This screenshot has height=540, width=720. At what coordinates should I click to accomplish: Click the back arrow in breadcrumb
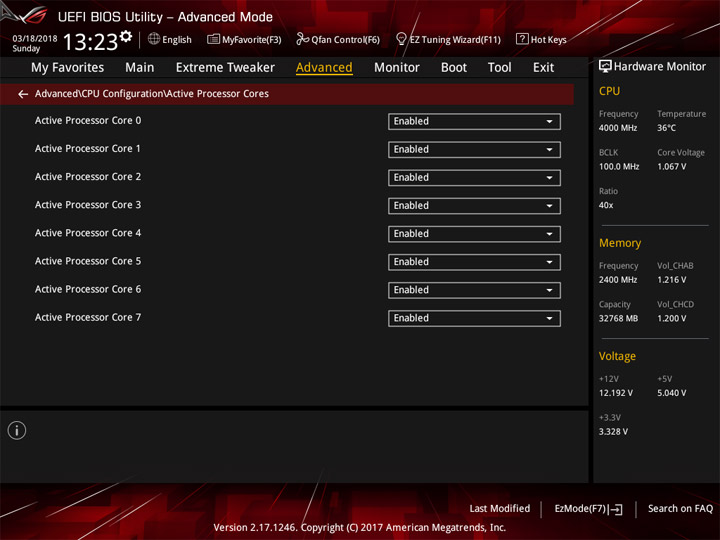[22, 94]
